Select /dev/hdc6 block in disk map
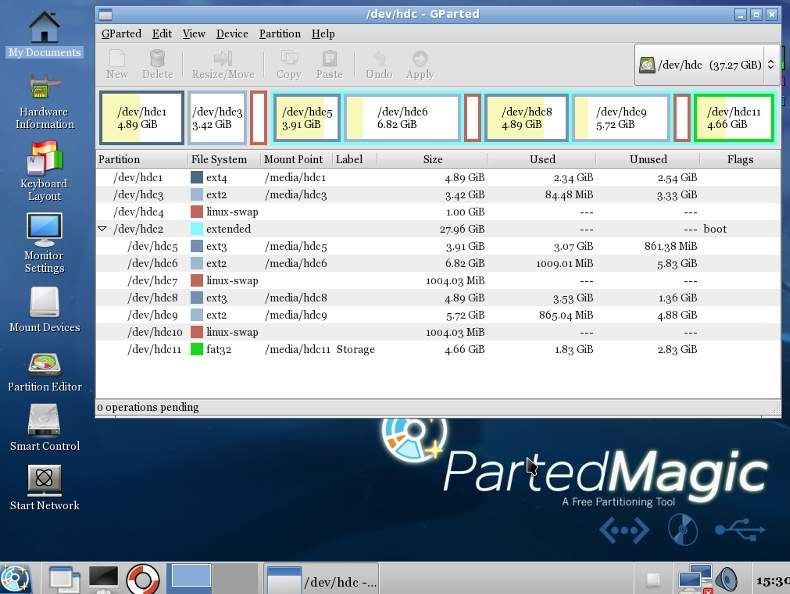This screenshot has height=594, width=790. click(402, 117)
